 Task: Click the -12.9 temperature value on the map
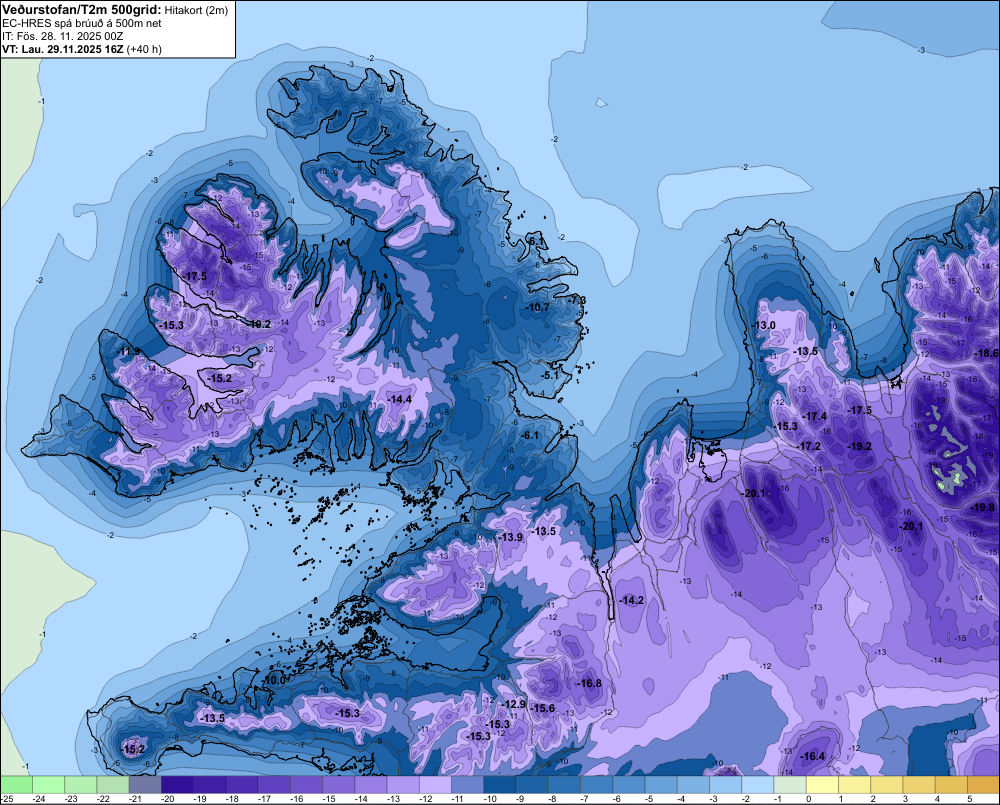514,704
